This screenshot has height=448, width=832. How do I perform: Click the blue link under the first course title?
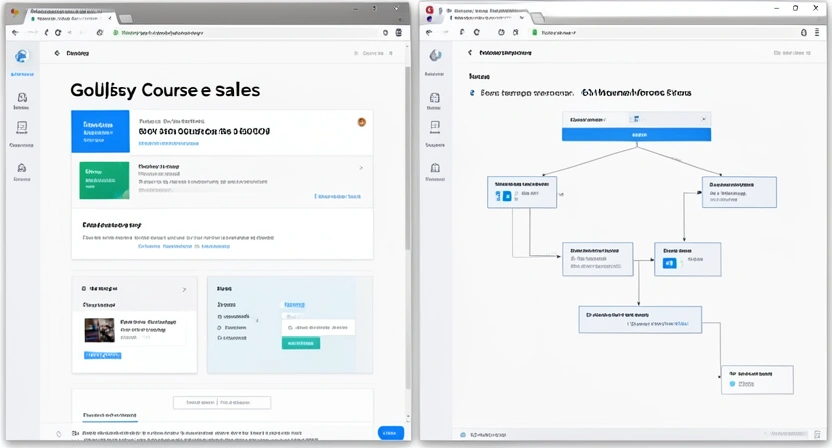169,143
